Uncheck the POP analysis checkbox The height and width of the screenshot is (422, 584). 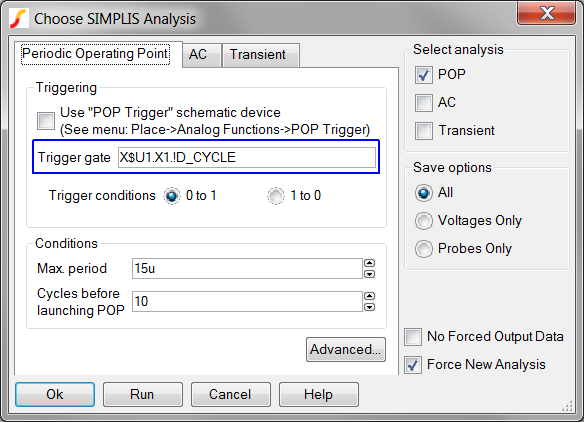pyautogui.click(x=424, y=74)
